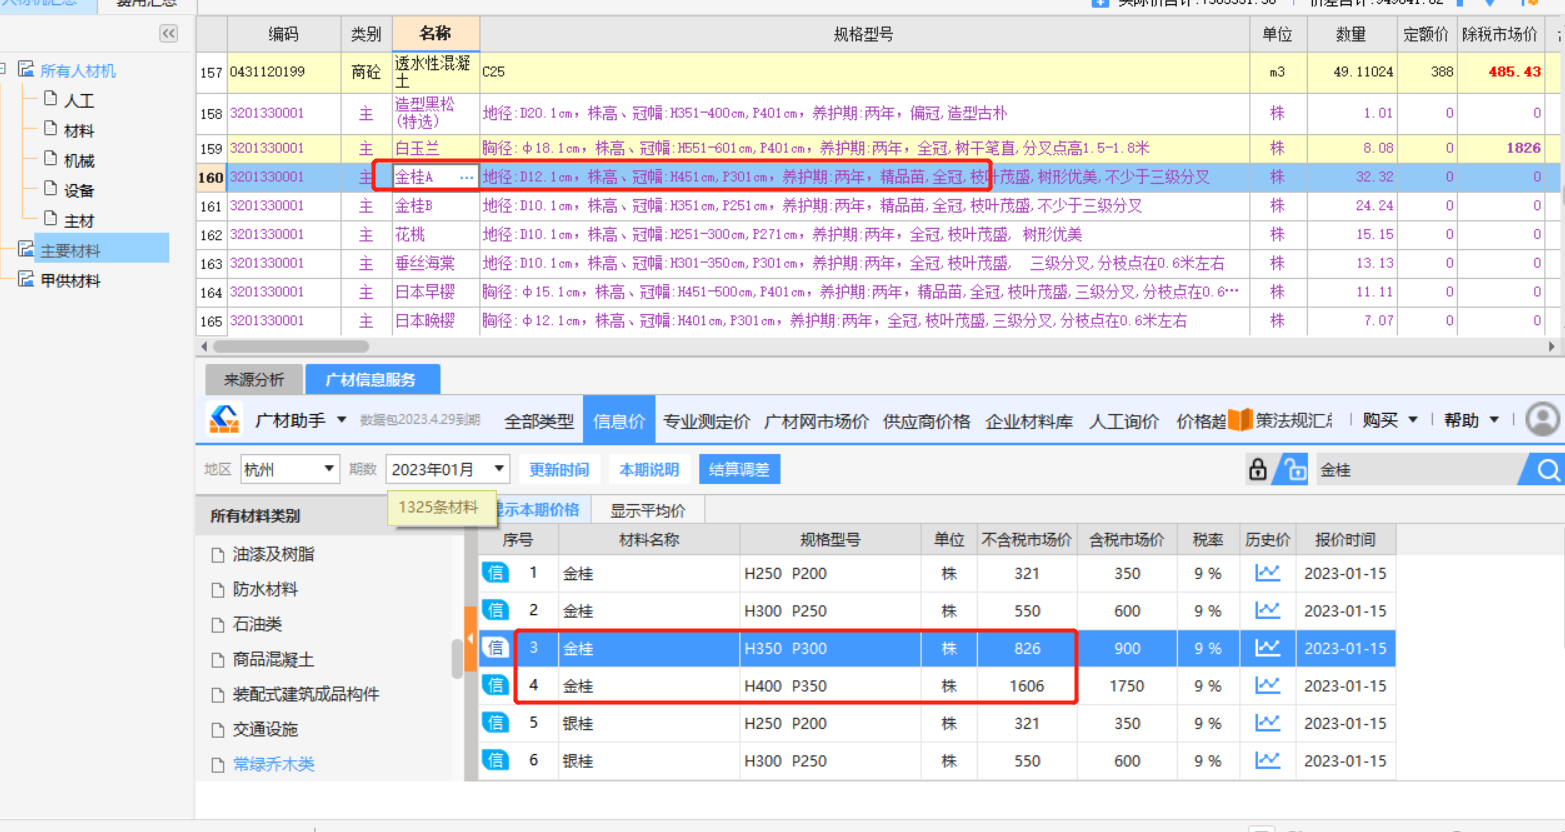This screenshot has width=1565, height=832.
Task: Select 材料 in the left tree
Action: tap(79, 130)
